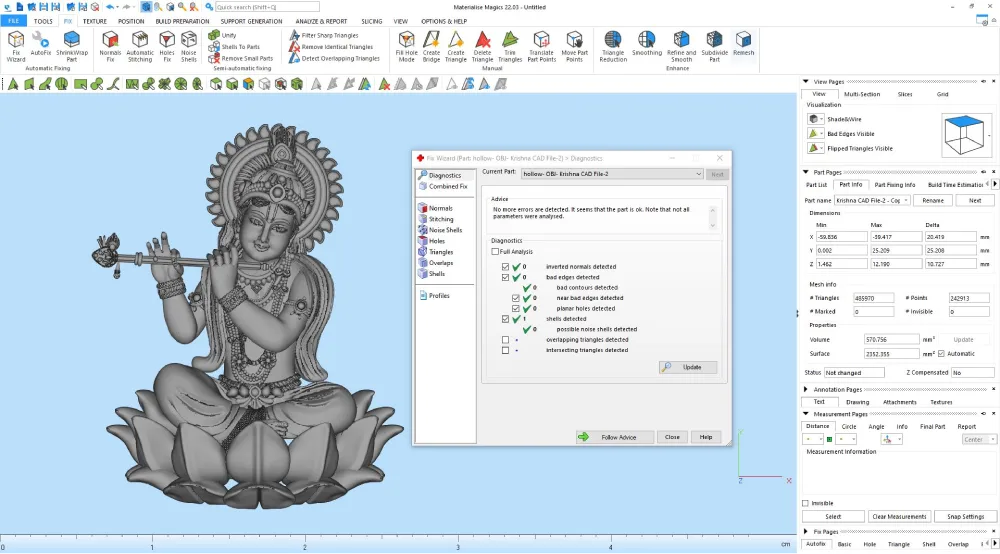This screenshot has width=1000, height=554.
Task: Collapse the Measurement Pages section
Action: pos(806,414)
